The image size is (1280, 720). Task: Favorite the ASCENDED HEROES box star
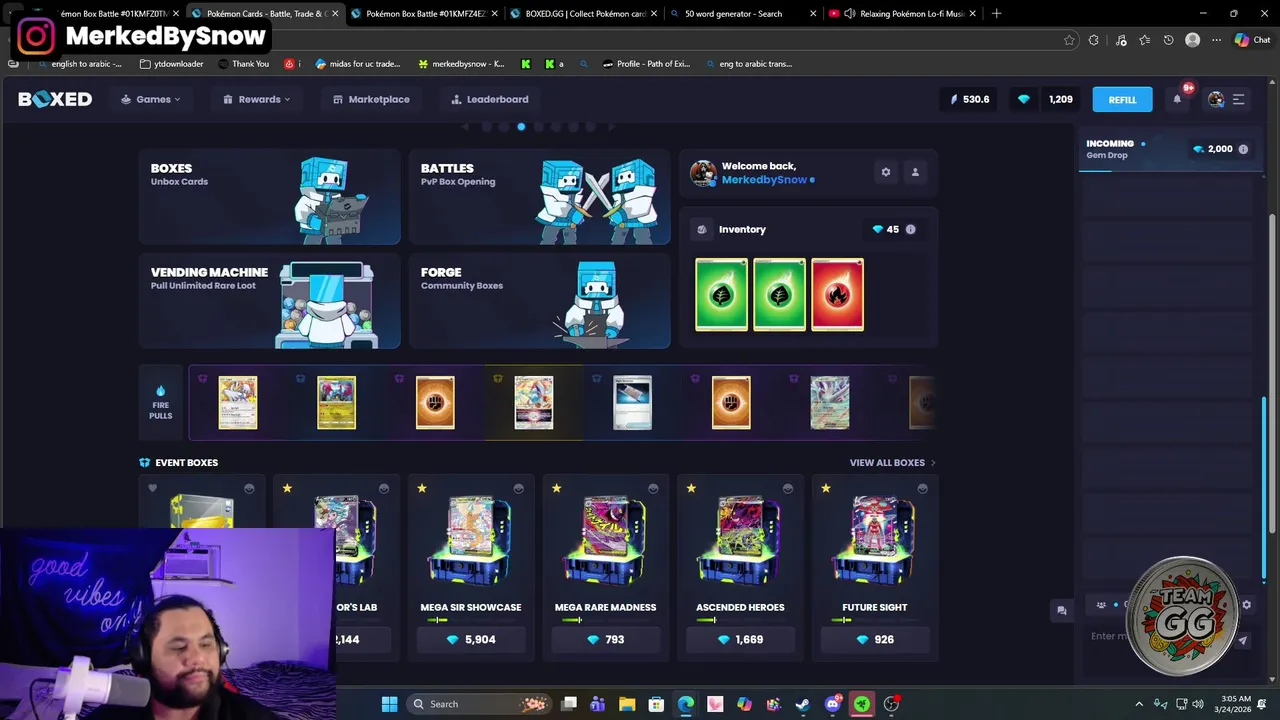click(x=691, y=488)
